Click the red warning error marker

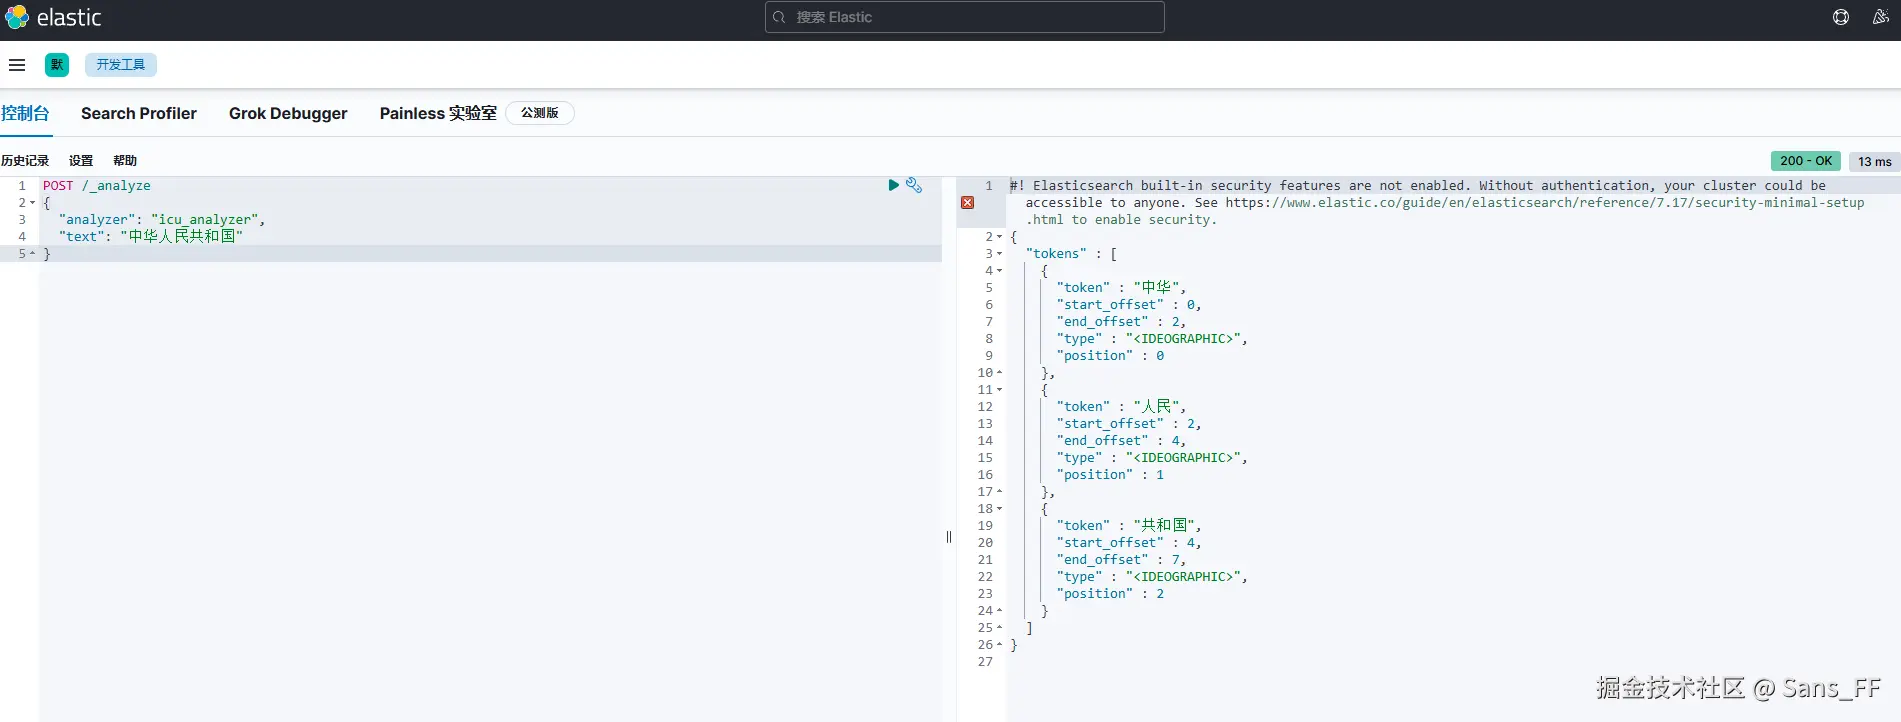click(x=967, y=202)
